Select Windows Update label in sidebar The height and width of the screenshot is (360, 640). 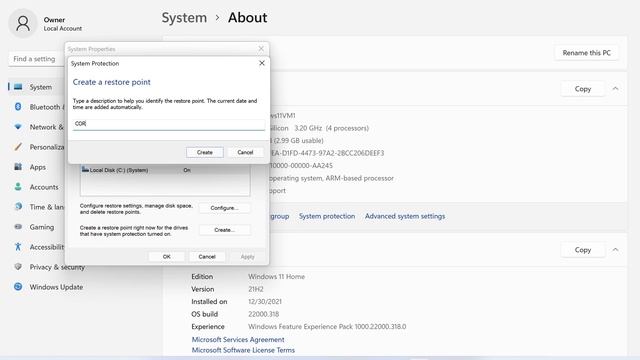point(56,287)
